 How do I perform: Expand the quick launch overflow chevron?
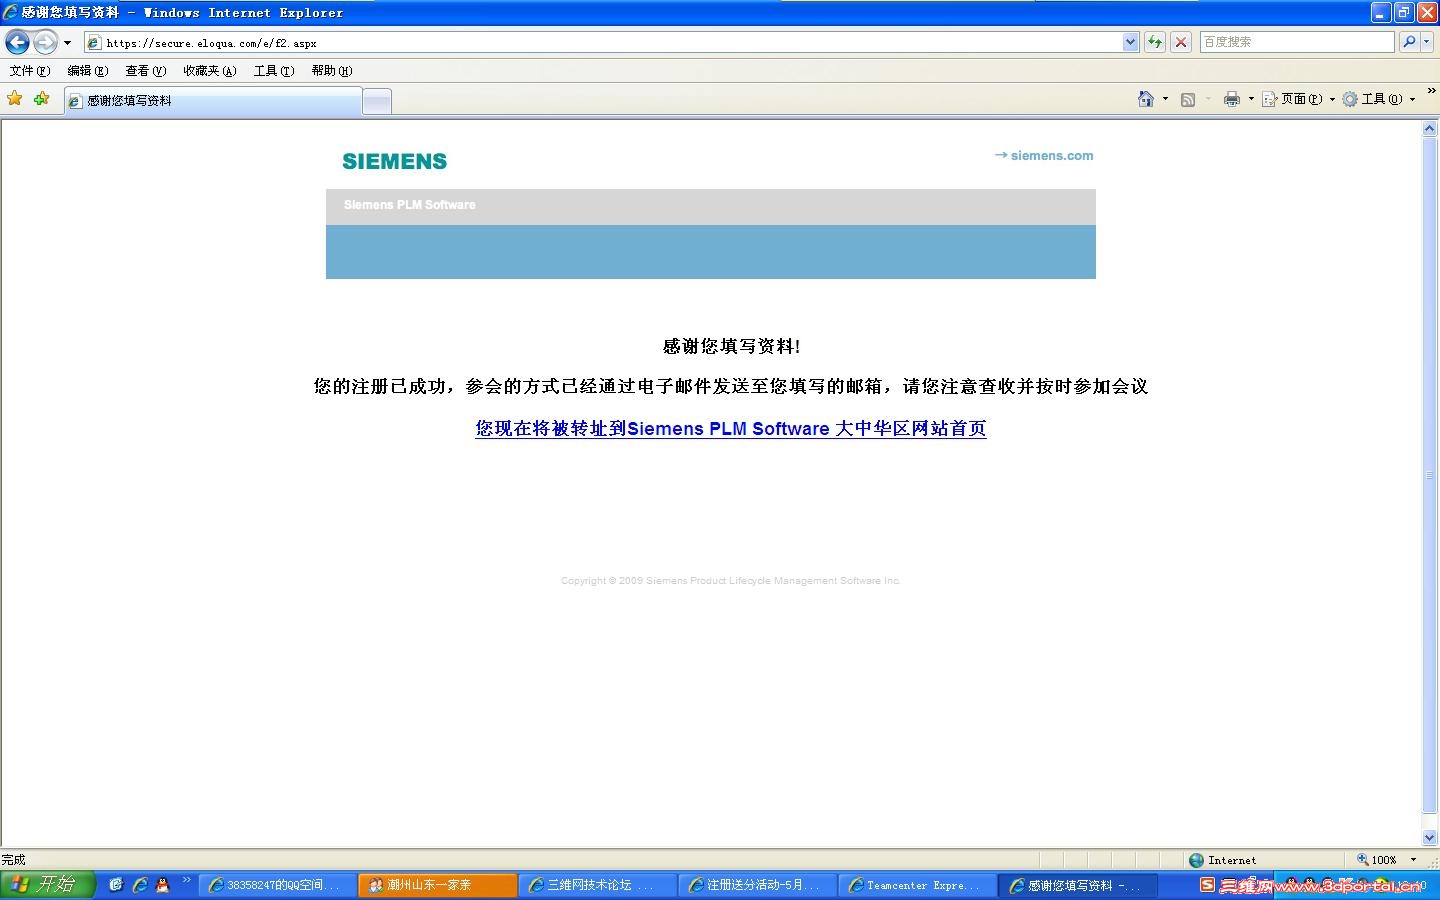(x=186, y=880)
